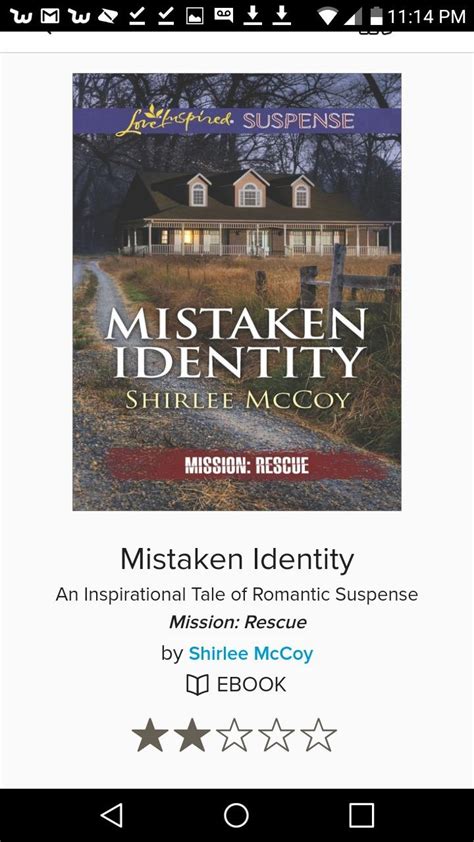Tap the Wi-Fi signal status icon
The image size is (474, 842).
(326, 16)
